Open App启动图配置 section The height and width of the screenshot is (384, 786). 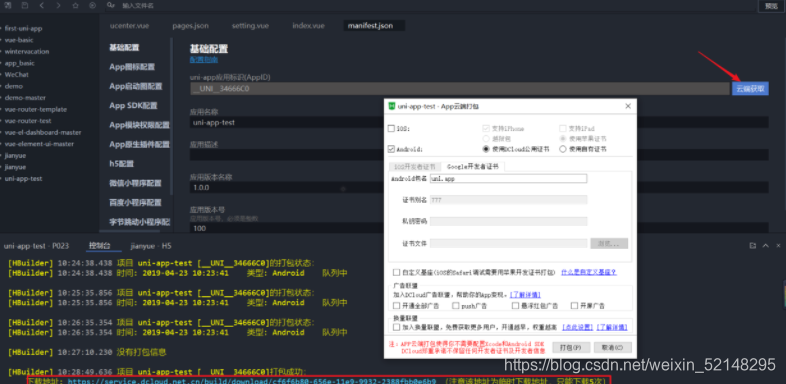click(136, 86)
